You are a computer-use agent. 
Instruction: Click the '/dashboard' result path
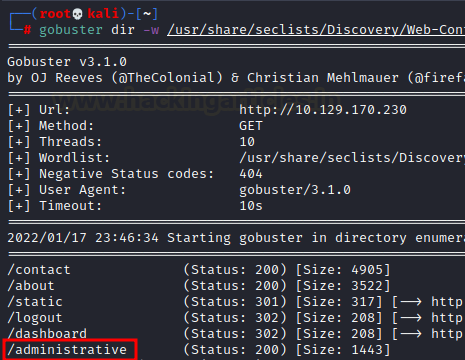47,334
